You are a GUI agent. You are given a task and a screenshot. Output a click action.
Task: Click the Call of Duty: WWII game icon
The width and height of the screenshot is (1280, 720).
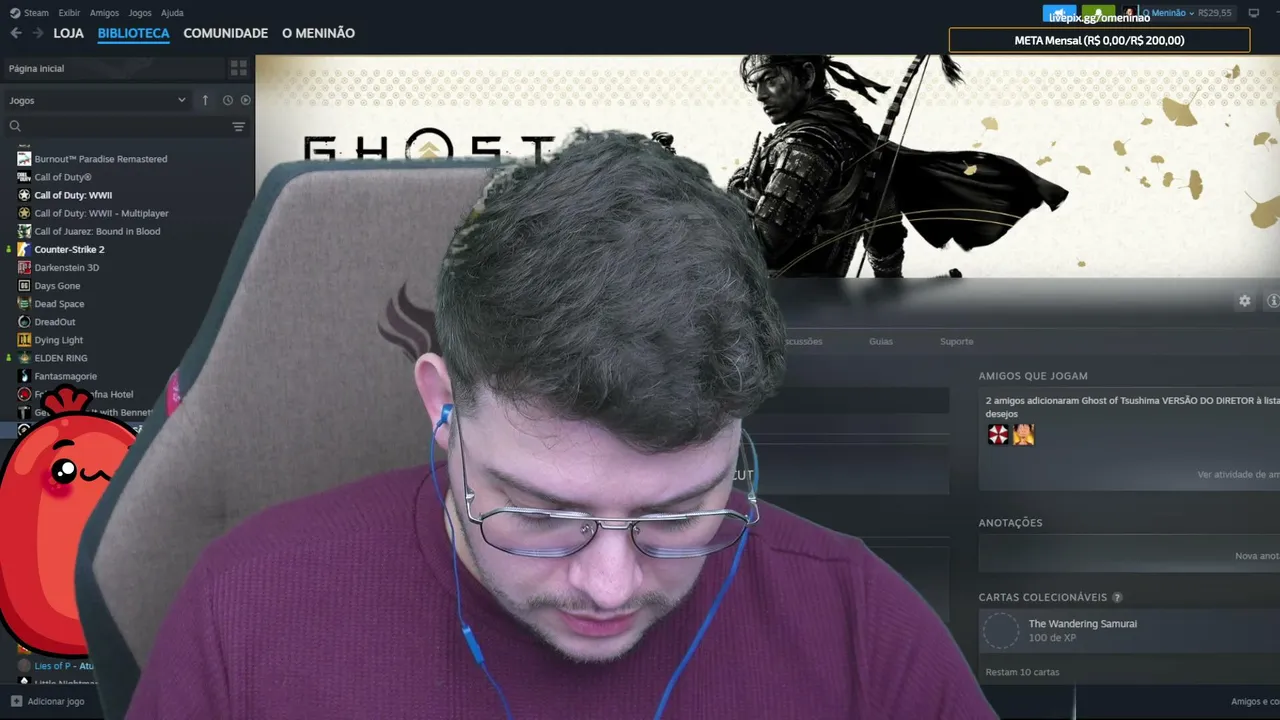click(24, 195)
